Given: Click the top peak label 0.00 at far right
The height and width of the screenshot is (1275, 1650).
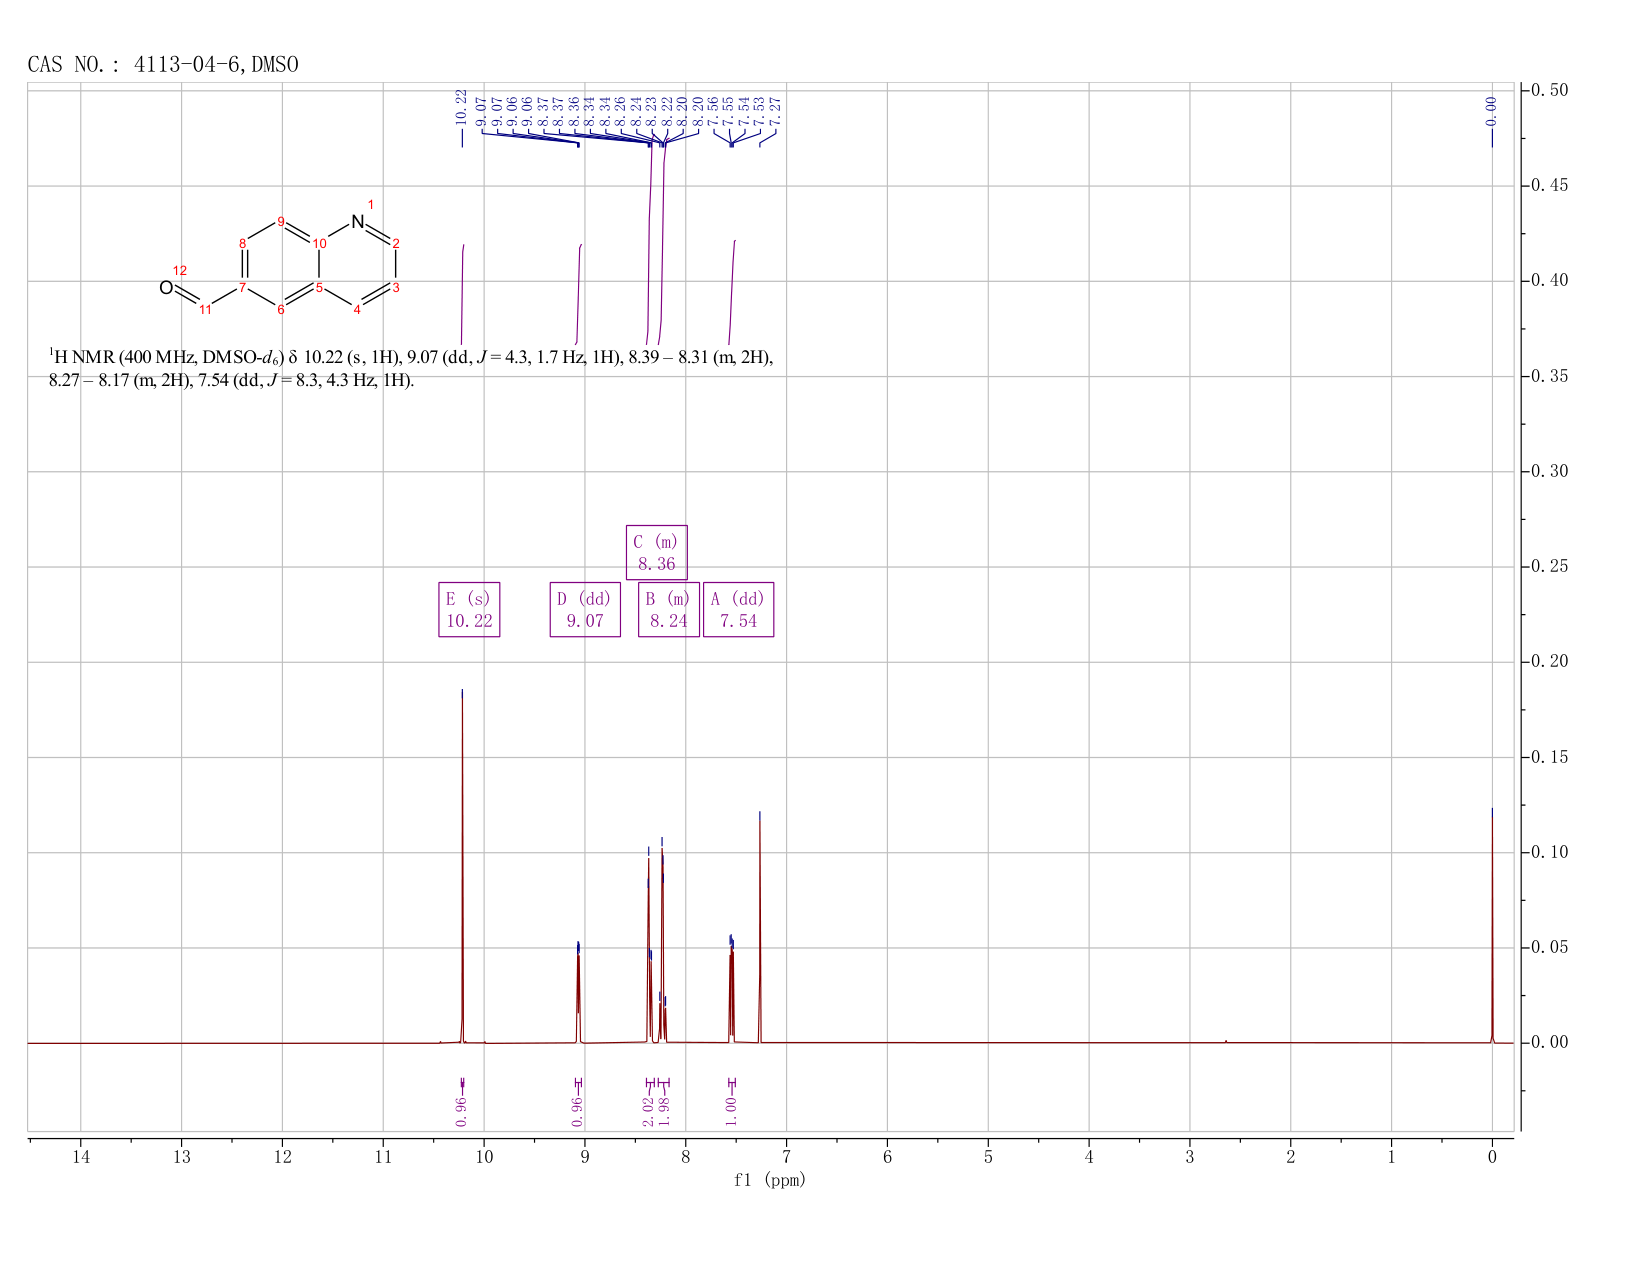Looking at the screenshot, I should tap(1491, 110).
